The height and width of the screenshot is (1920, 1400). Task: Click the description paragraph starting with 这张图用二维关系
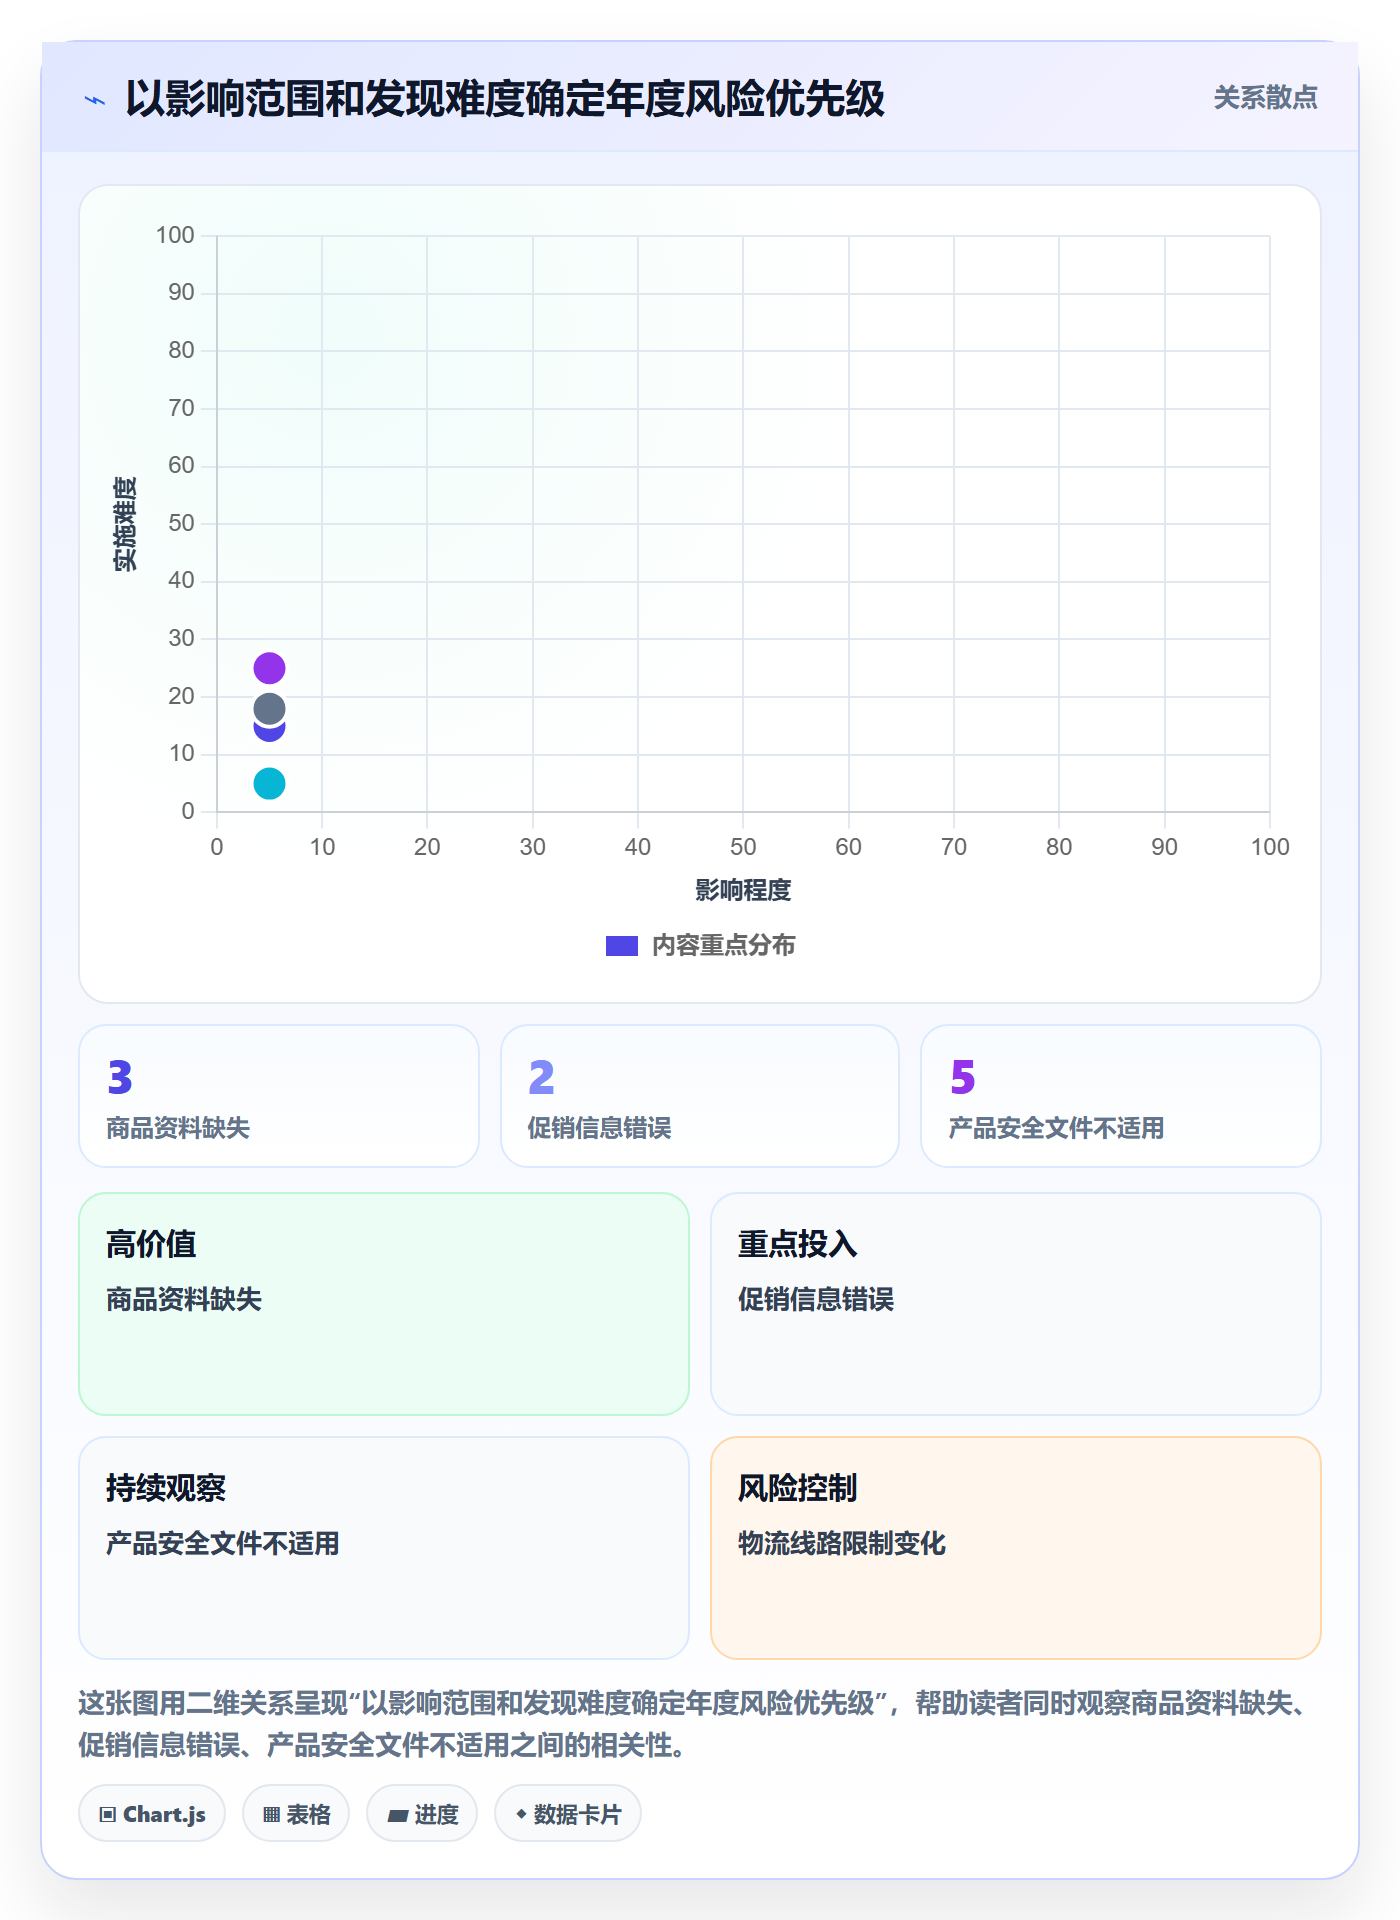click(695, 1724)
